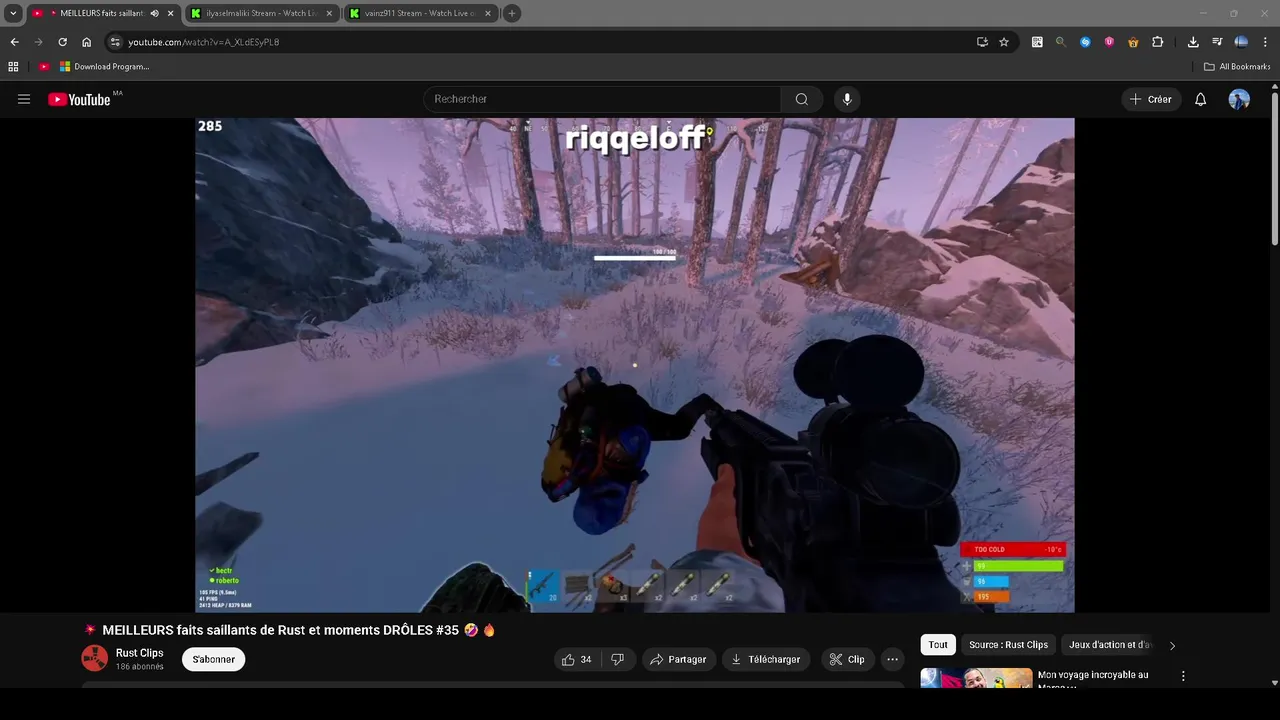Click the video player to pause
Screen dimensions: 1280x720
click(x=635, y=365)
